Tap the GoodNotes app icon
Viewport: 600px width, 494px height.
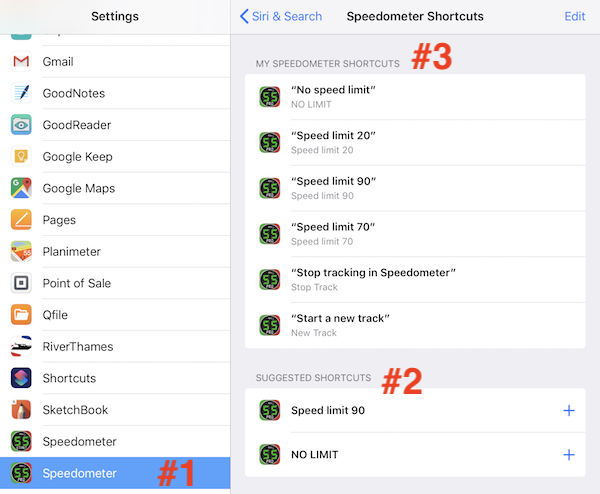tap(21, 93)
